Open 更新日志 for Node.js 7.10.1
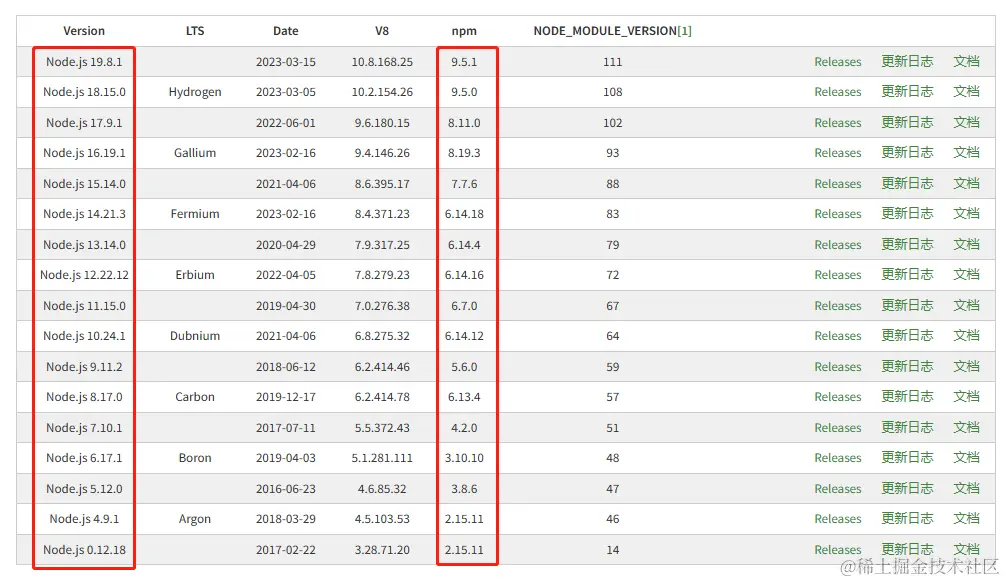 (x=907, y=427)
